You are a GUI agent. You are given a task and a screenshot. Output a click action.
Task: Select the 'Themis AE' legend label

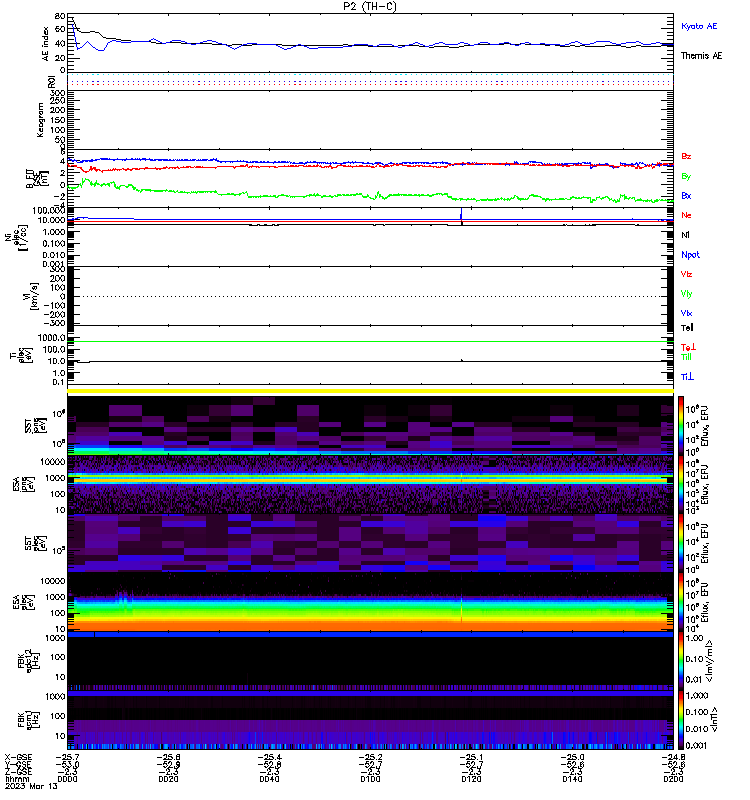point(702,56)
